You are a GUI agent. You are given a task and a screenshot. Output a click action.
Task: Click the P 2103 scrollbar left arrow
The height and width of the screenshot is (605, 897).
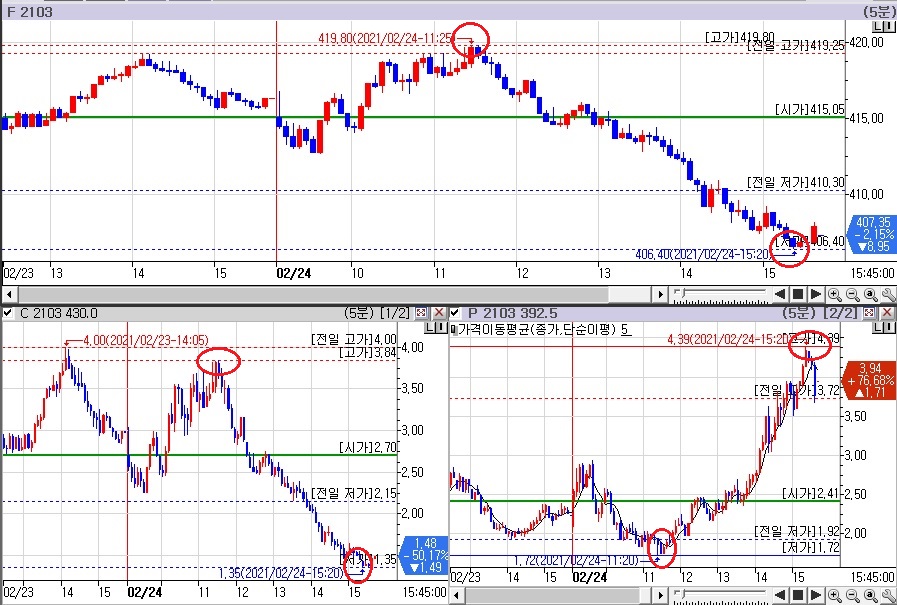pyautogui.click(x=457, y=595)
